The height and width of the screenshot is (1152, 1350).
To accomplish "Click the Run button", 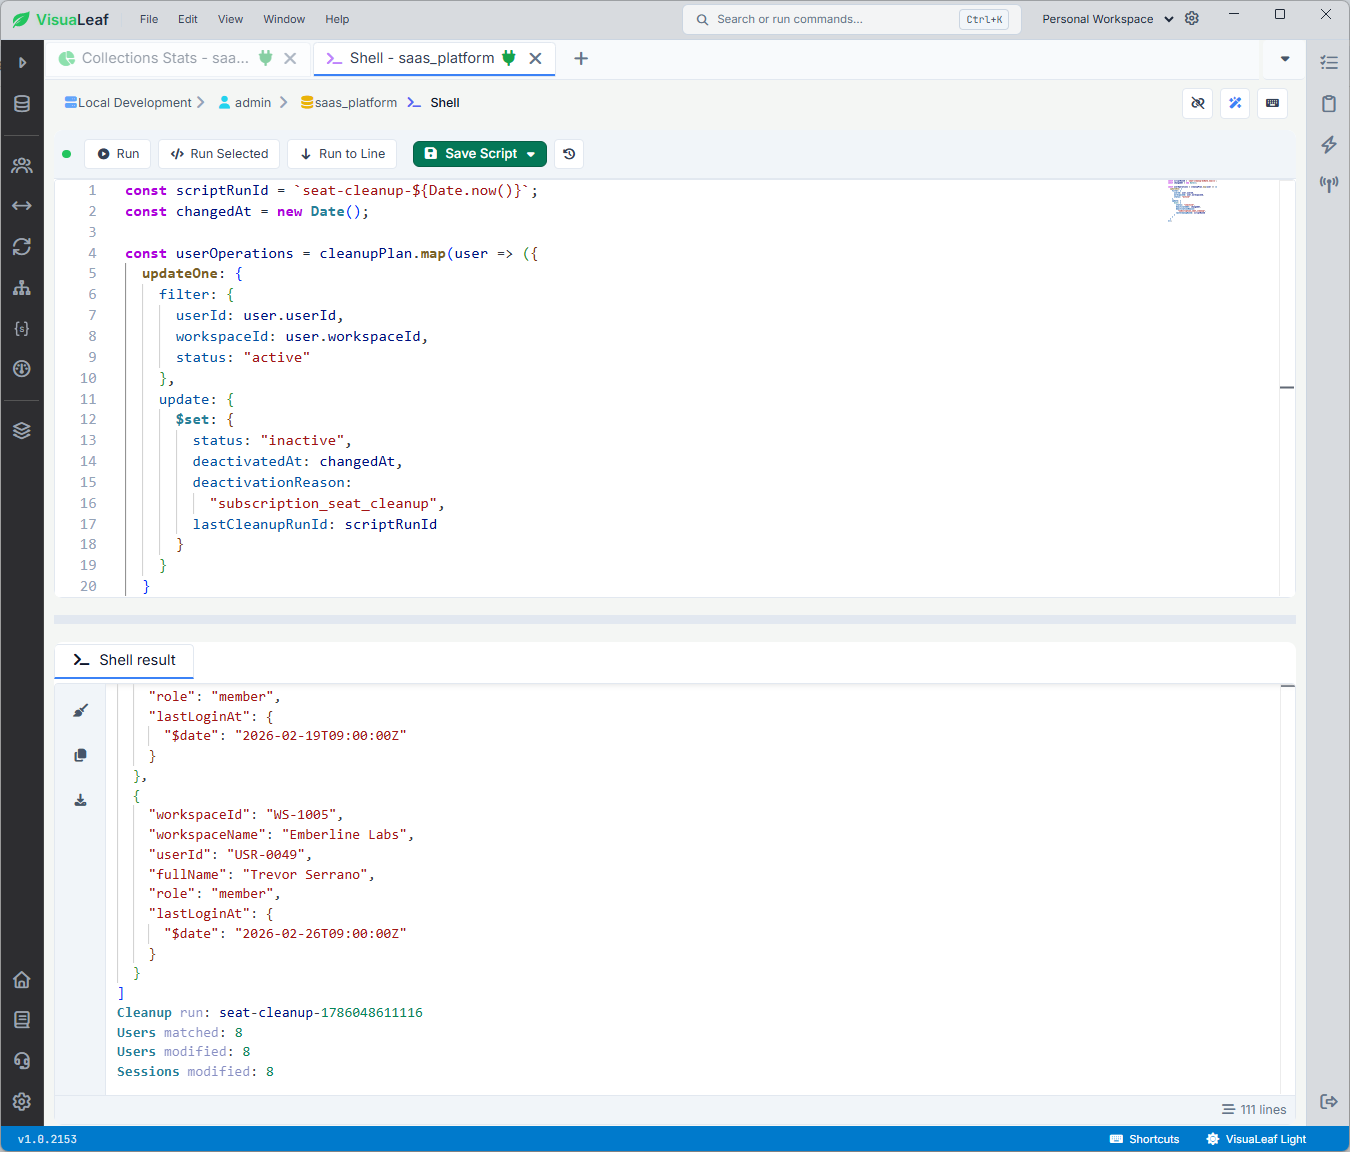I will tap(118, 154).
